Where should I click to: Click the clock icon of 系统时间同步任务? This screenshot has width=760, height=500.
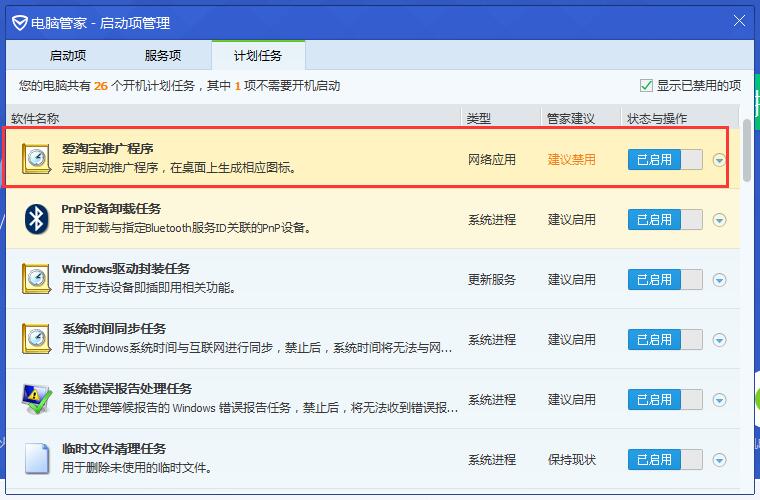[36, 339]
